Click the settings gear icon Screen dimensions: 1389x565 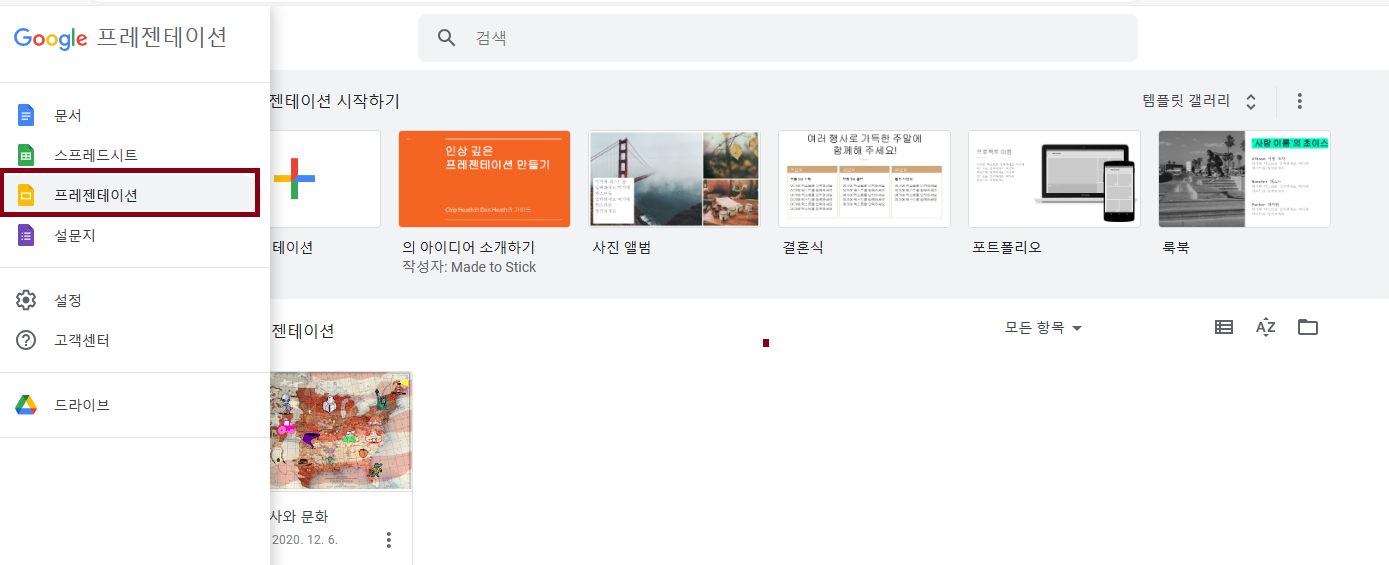tap(26, 300)
